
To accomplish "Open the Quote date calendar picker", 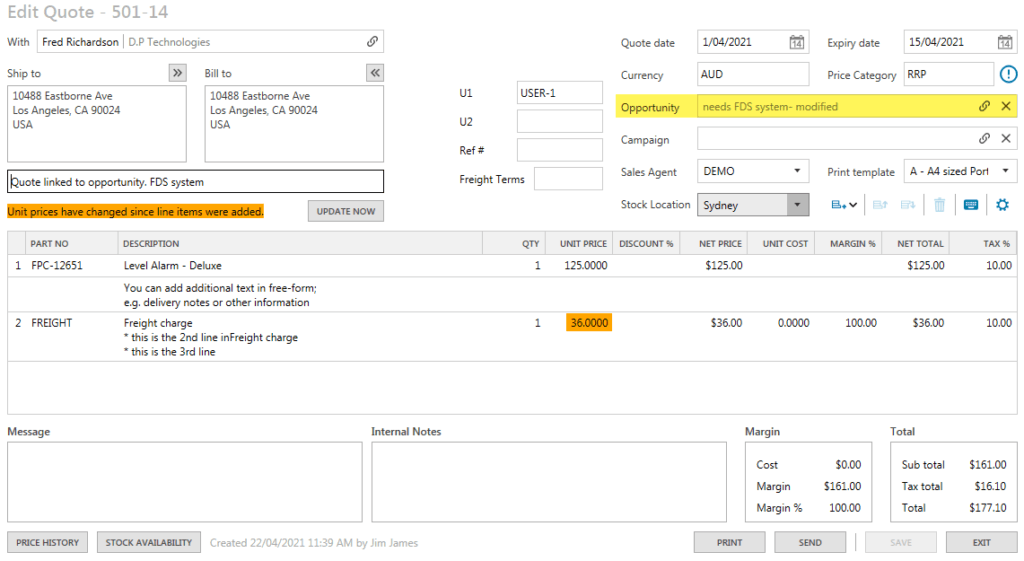I will click(x=797, y=42).
